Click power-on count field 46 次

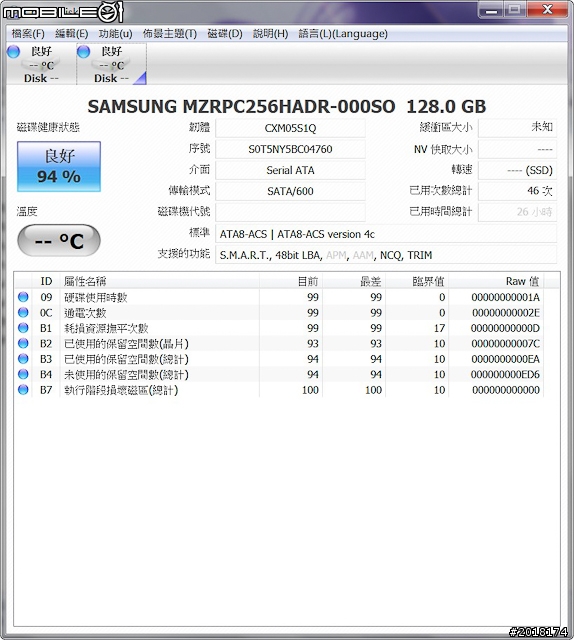point(517,191)
